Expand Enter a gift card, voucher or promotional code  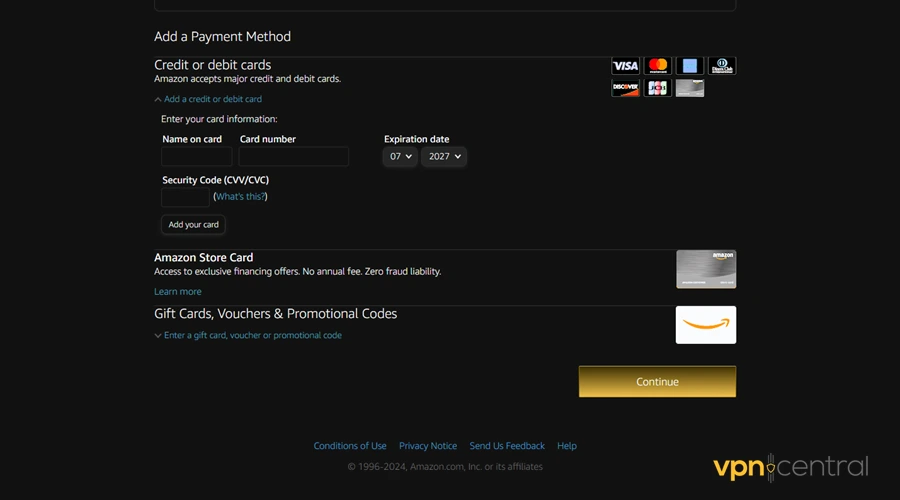click(x=252, y=336)
